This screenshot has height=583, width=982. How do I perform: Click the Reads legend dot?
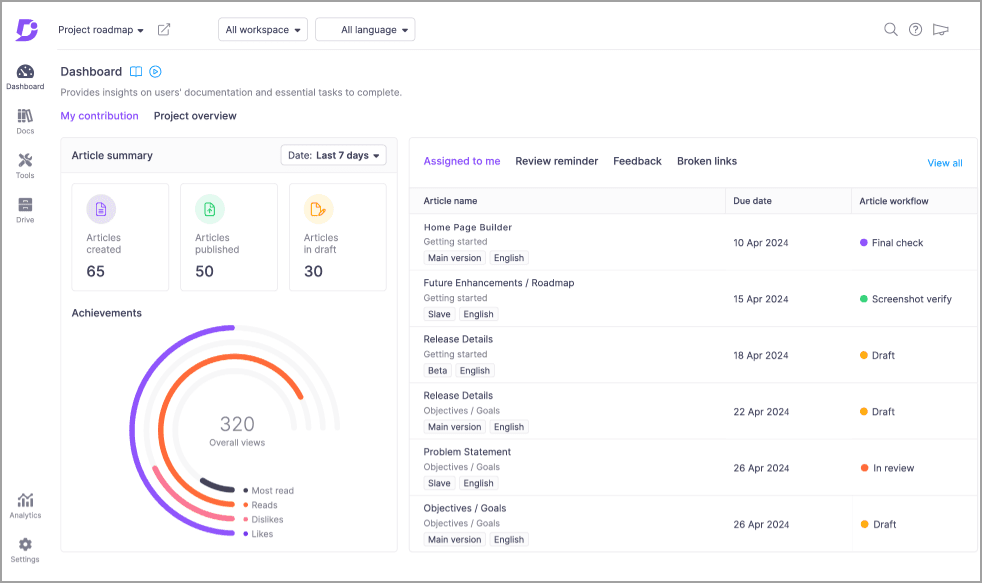(x=246, y=505)
